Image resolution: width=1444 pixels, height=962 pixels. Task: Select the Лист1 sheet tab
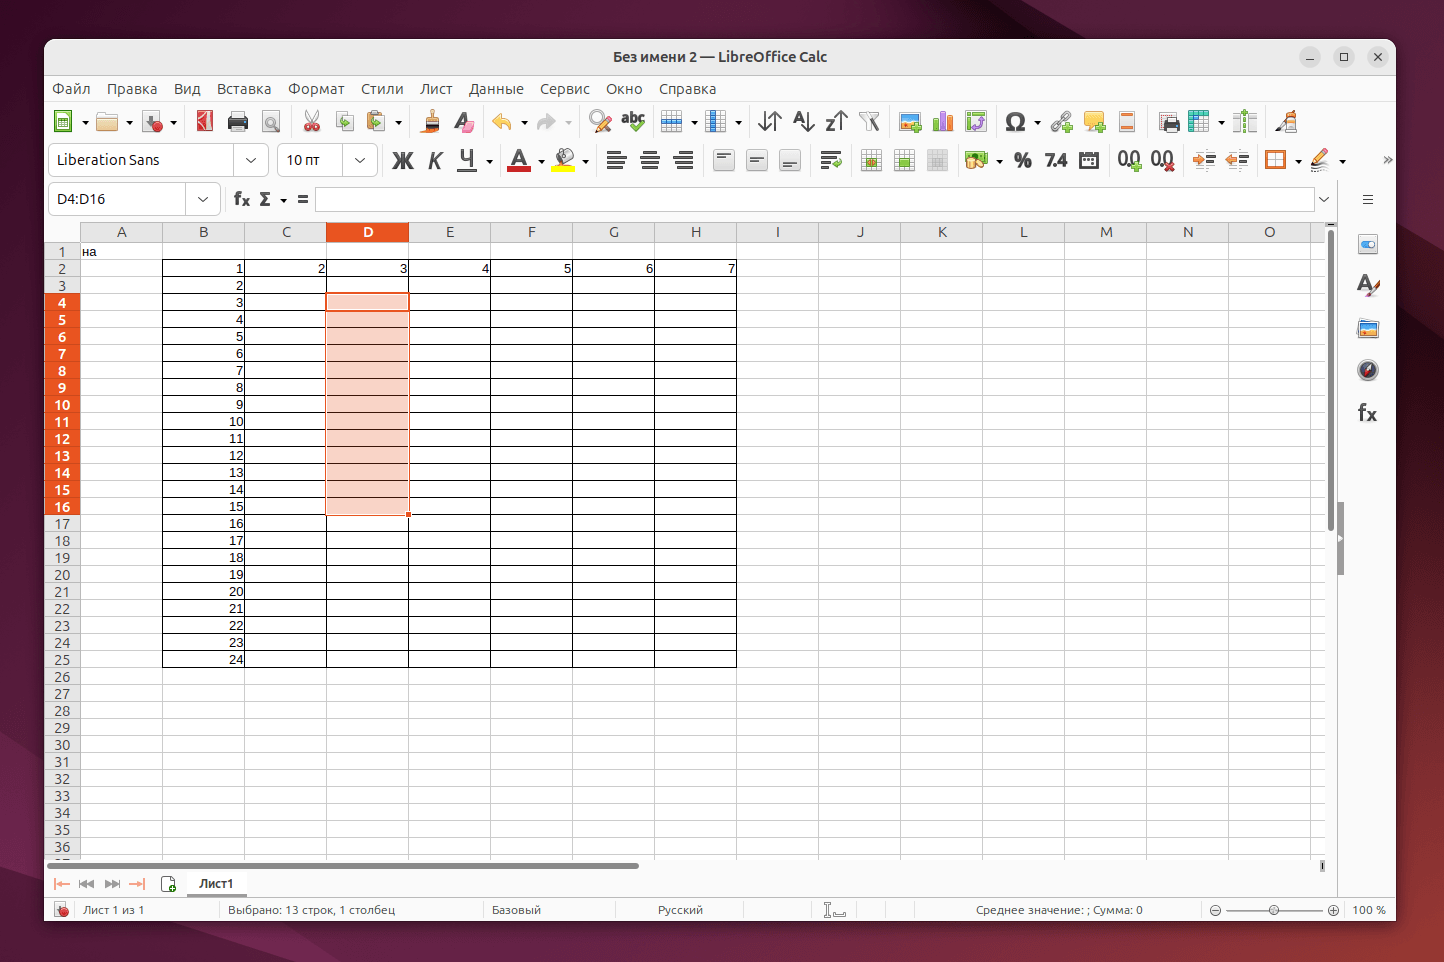(216, 883)
